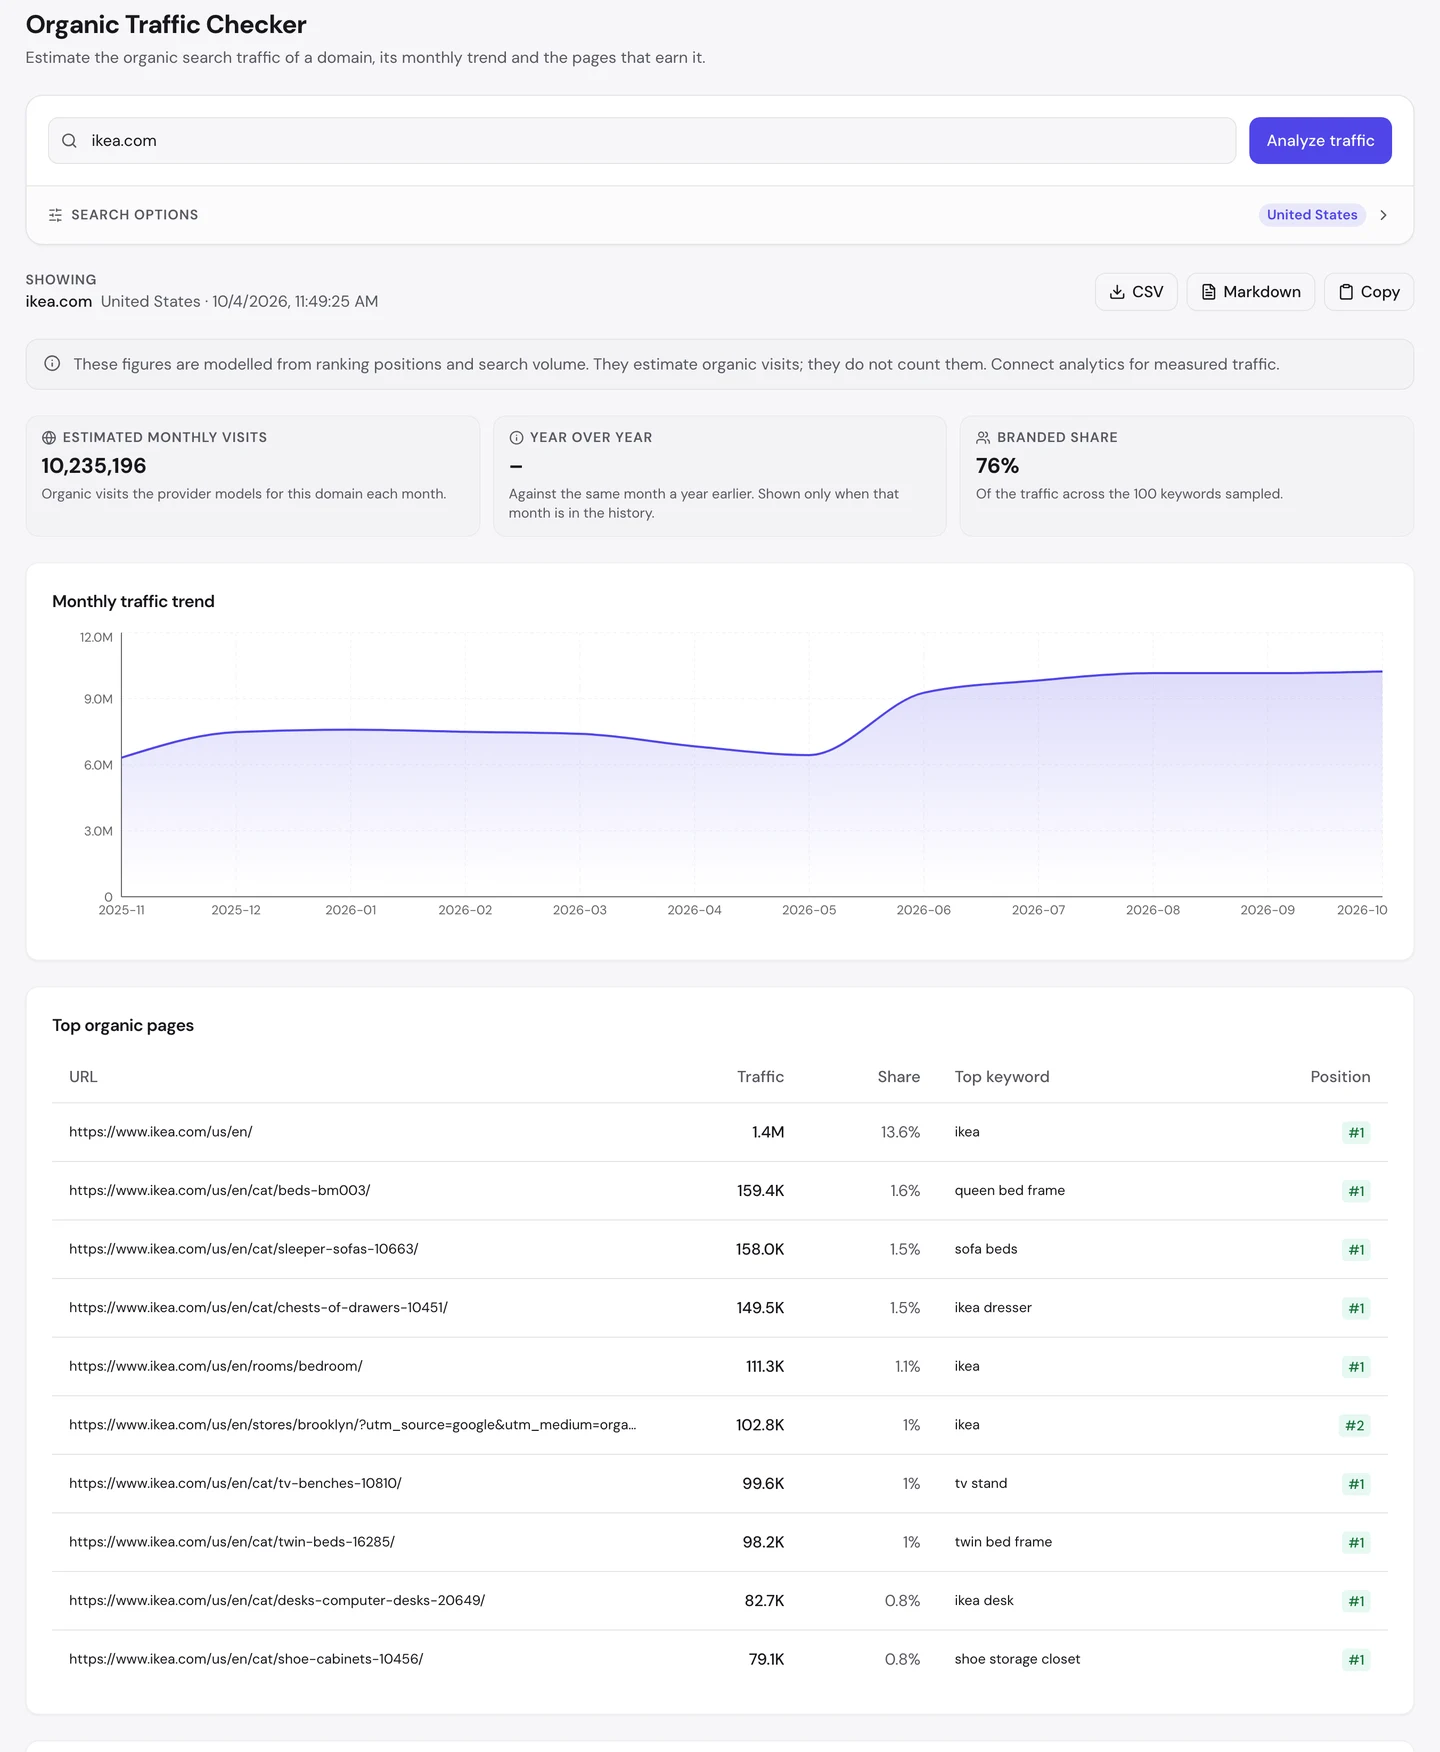Open the beds-bm003 category URL
Screen dimensions: 1440x1752
click(220, 1191)
